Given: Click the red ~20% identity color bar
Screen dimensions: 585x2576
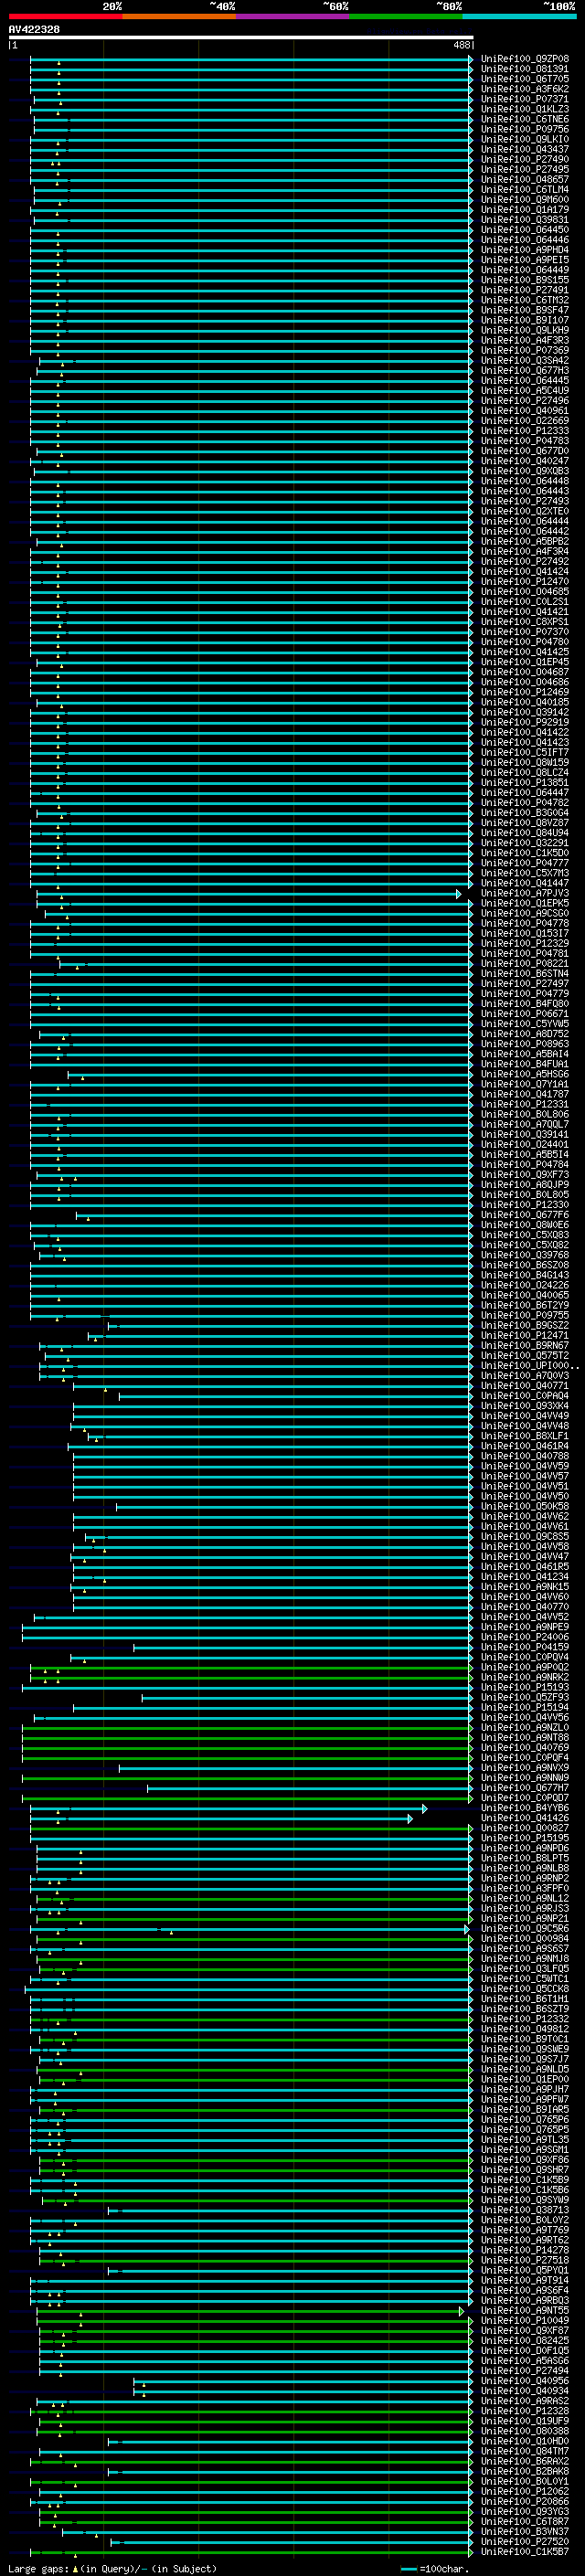Looking at the screenshot, I should pos(65,16).
